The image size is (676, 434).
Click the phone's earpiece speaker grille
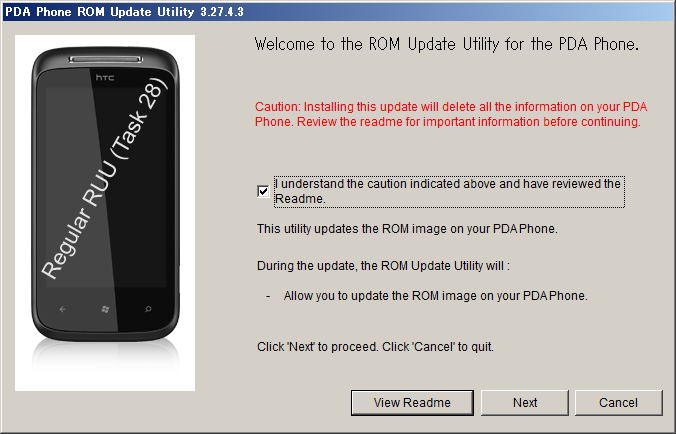[105, 59]
